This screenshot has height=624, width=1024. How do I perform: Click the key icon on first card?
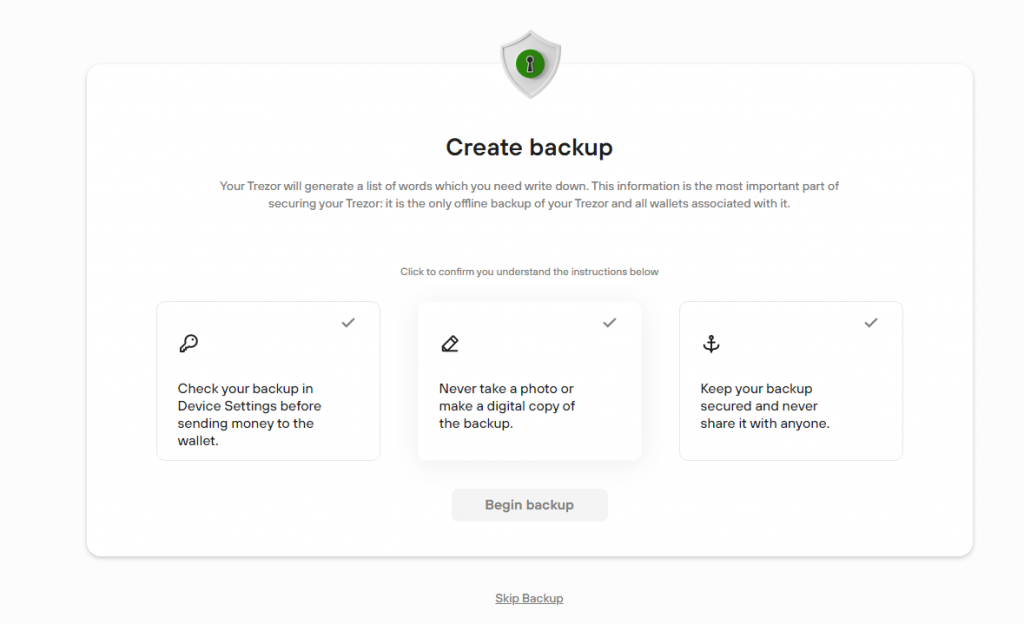(x=189, y=343)
